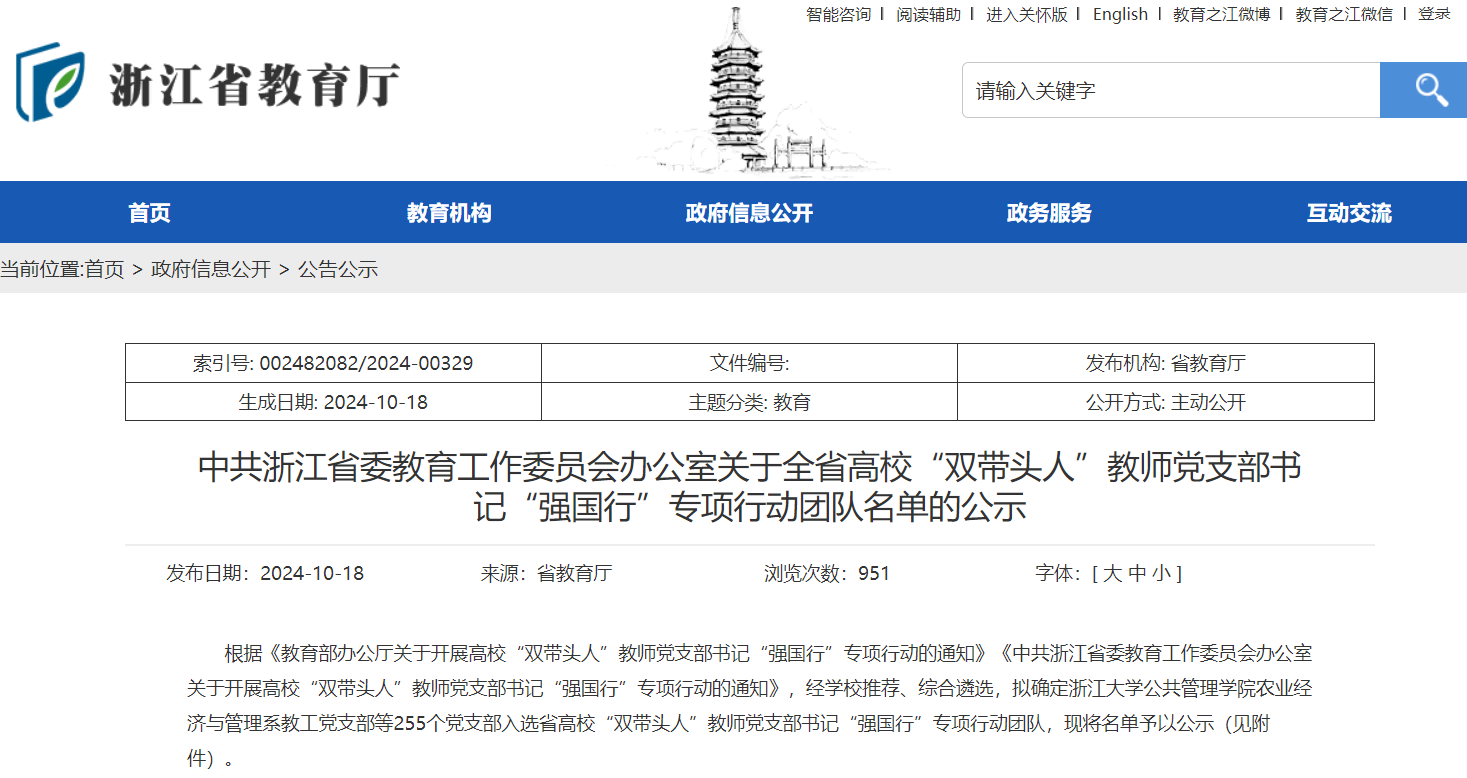The height and width of the screenshot is (778, 1467).
Task: Click 公告公示 in the breadcrumb
Action: coord(338,269)
